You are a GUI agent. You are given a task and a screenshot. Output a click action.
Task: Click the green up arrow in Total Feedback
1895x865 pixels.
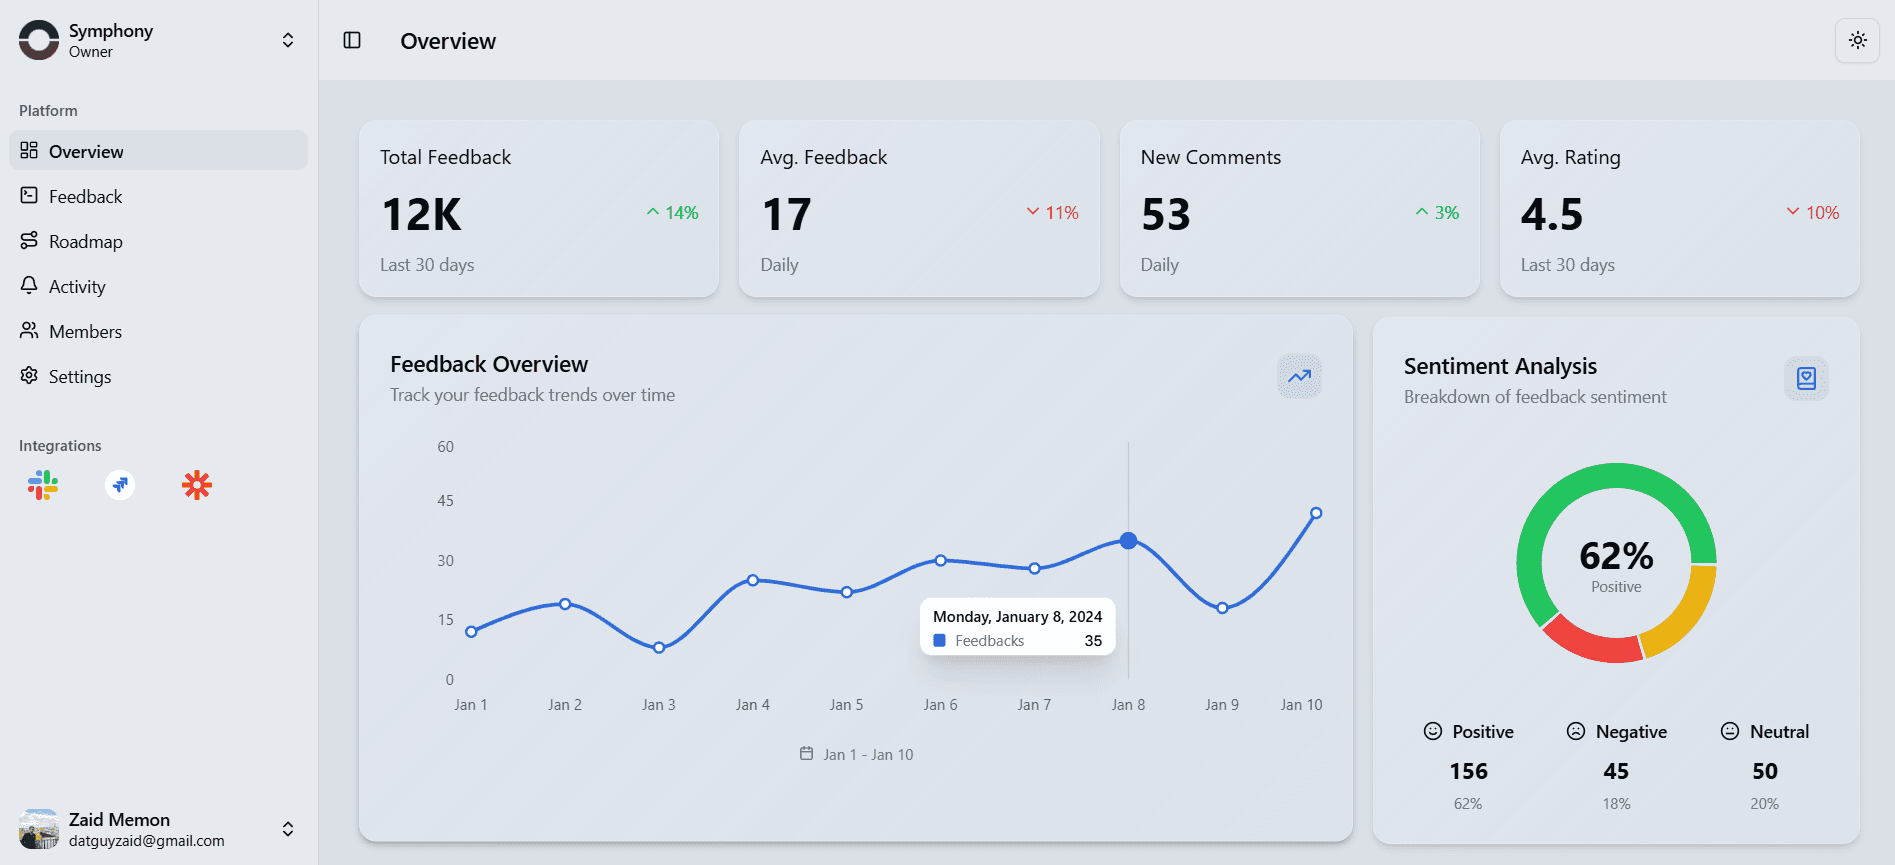pyautogui.click(x=653, y=212)
